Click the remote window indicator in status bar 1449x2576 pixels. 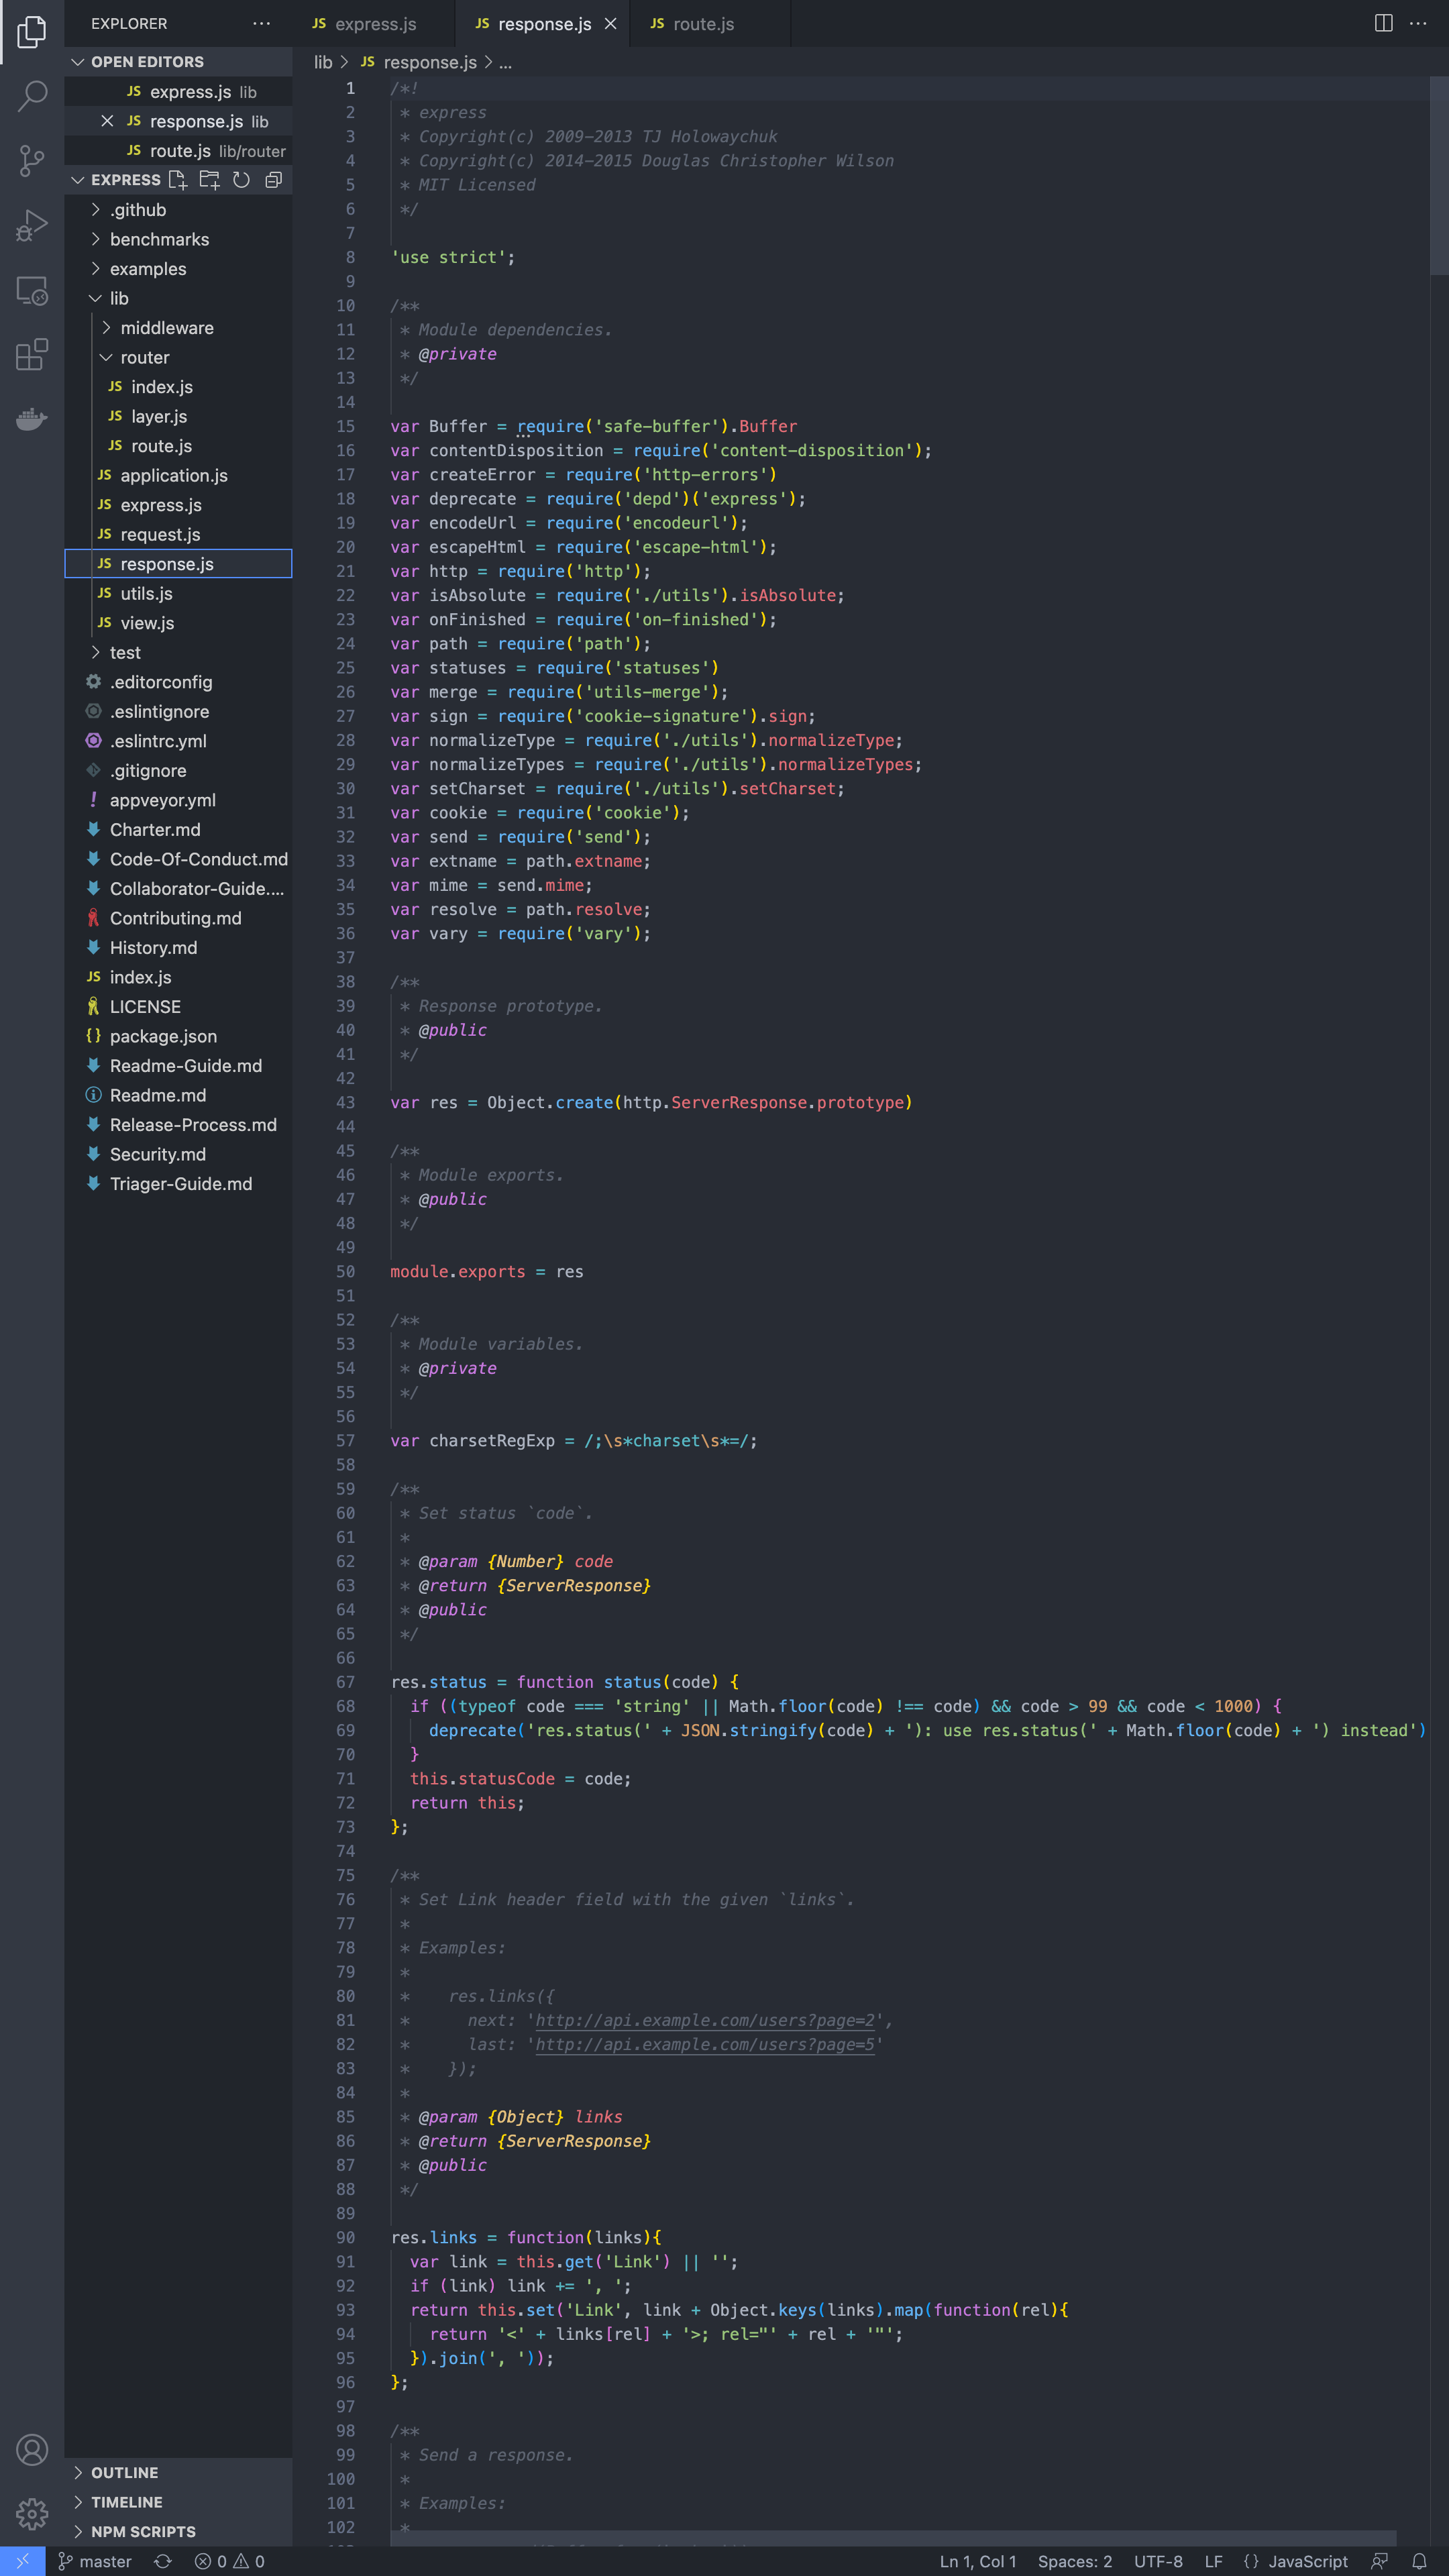tap(22, 2560)
